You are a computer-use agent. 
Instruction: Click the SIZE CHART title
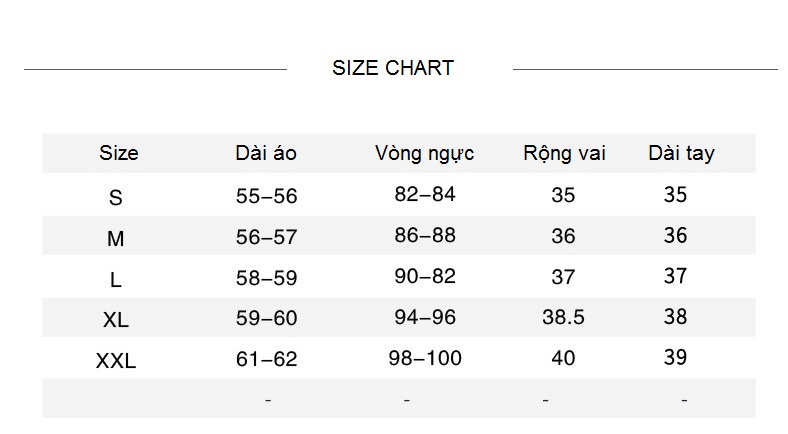pyautogui.click(x=393, y=68)
